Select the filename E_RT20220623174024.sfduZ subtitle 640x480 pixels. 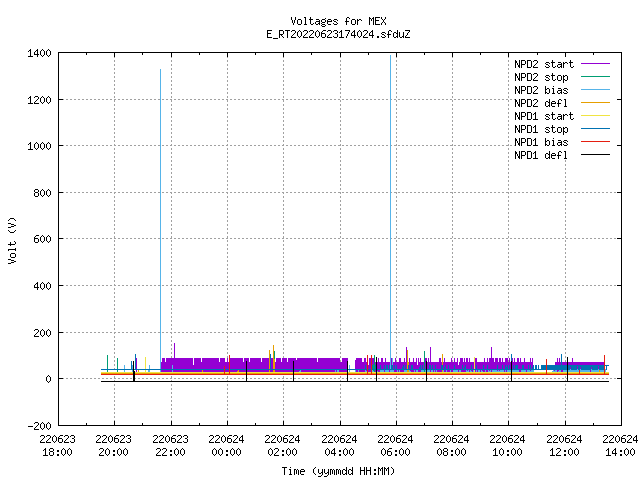pos(338,34)
